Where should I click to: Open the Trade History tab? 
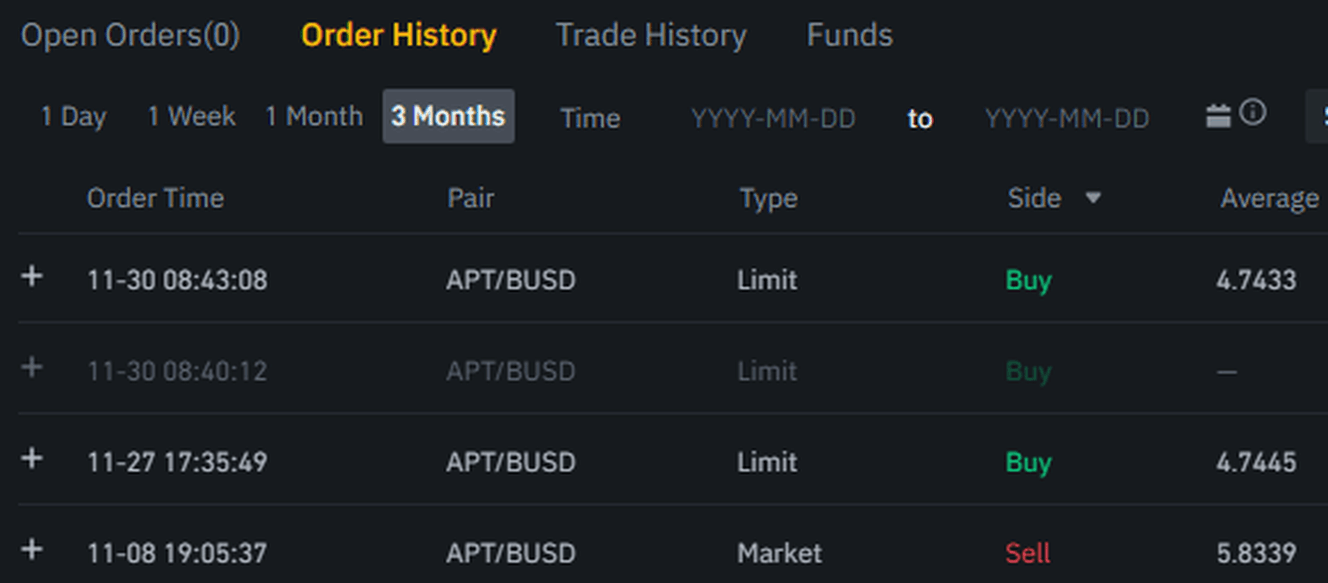point(651,36)
